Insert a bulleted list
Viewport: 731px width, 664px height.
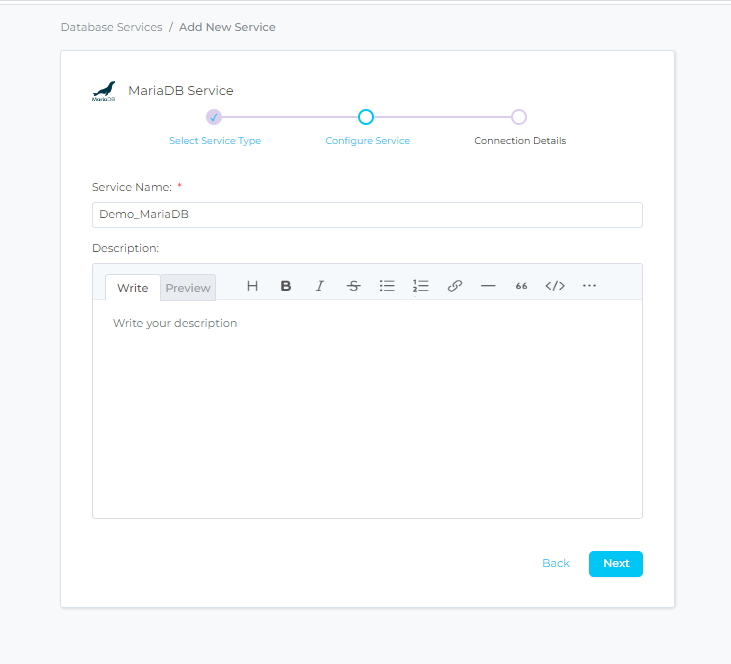[x=387, y=286]
